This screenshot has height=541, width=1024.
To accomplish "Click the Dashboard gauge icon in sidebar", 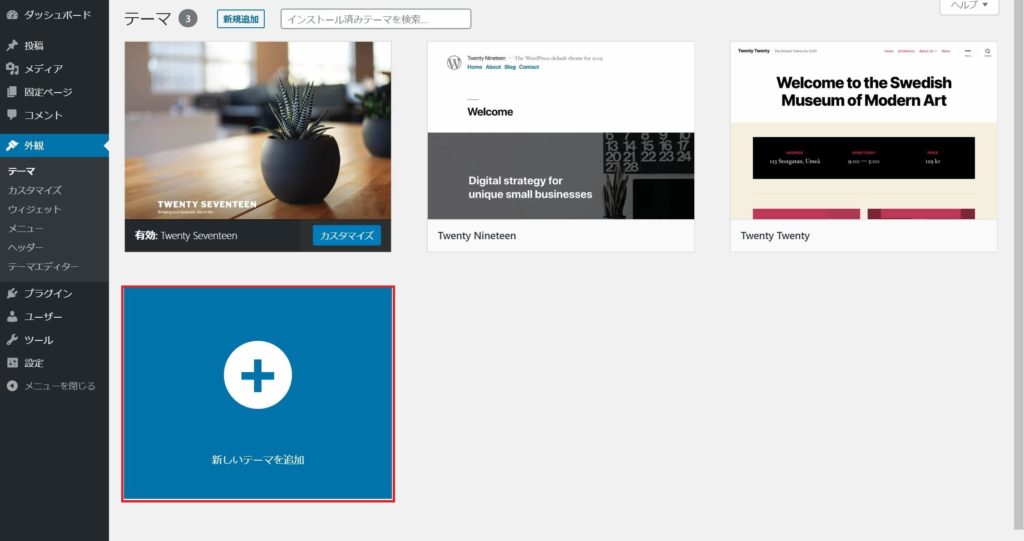I will coord(12,14).
